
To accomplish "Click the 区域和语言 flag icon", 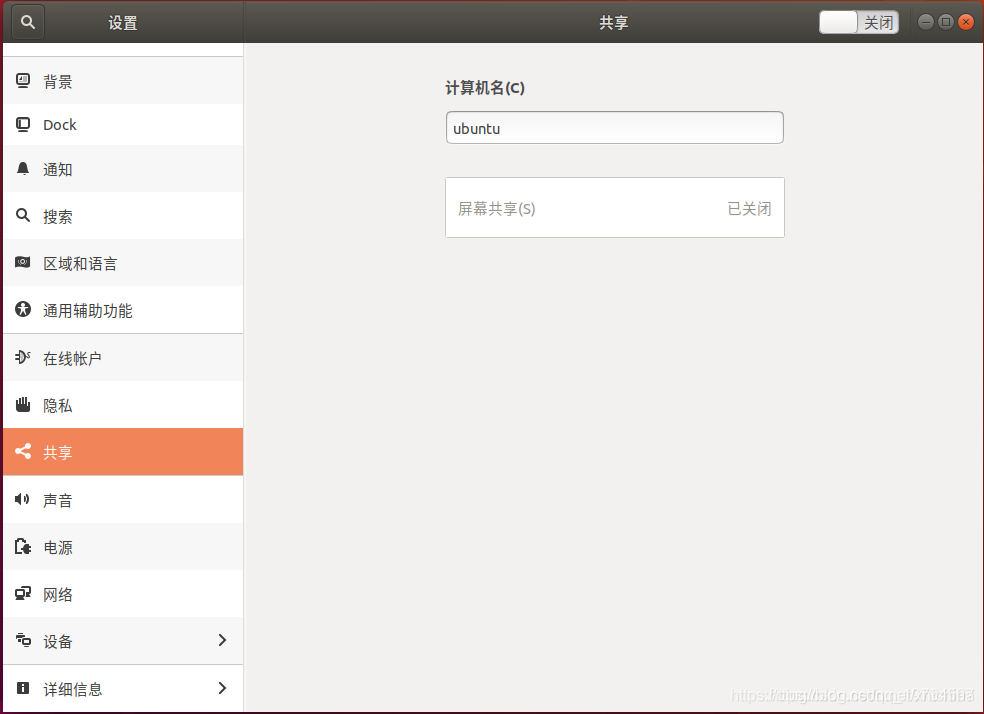I will point(23,263).
